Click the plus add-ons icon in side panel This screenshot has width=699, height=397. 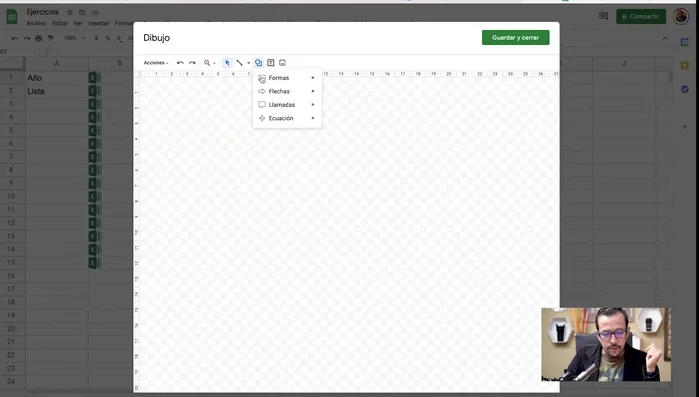coord(685,127)
